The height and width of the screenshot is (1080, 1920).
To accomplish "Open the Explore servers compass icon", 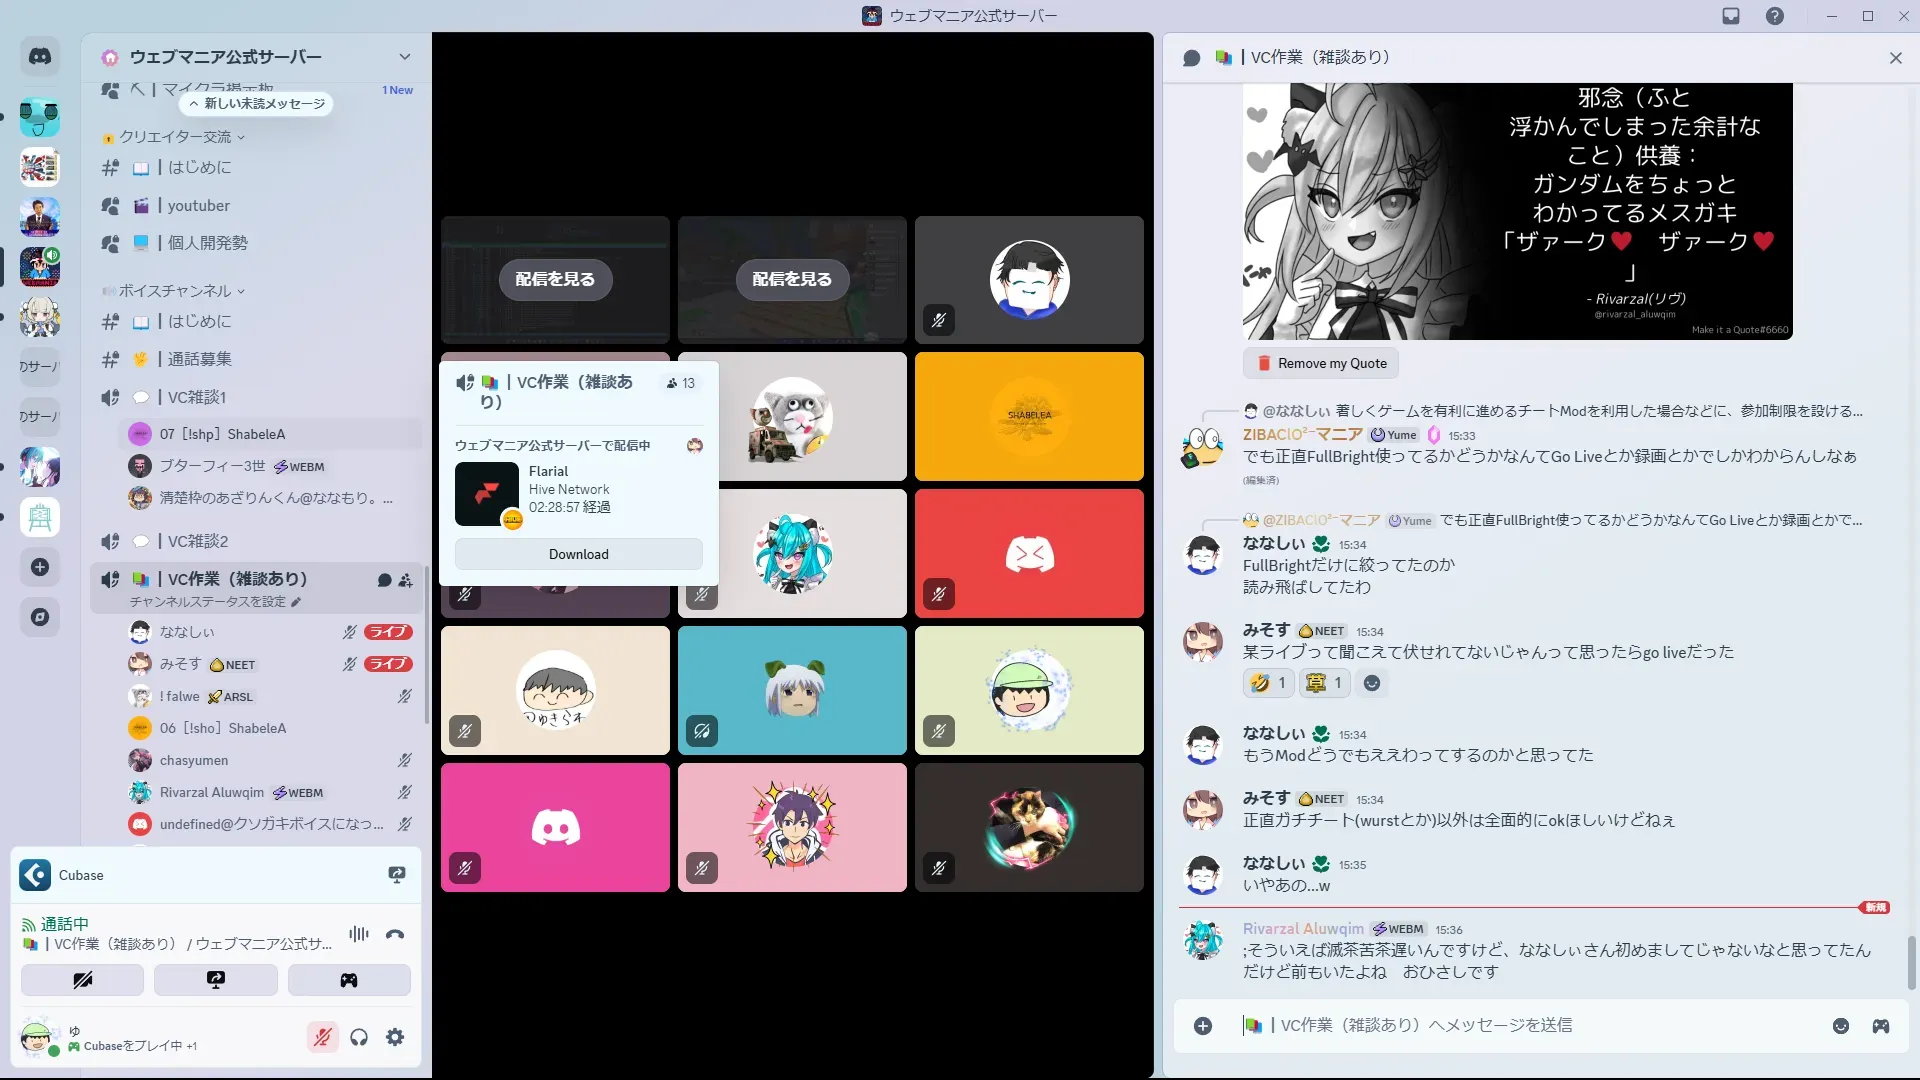I will click(40, 617).
